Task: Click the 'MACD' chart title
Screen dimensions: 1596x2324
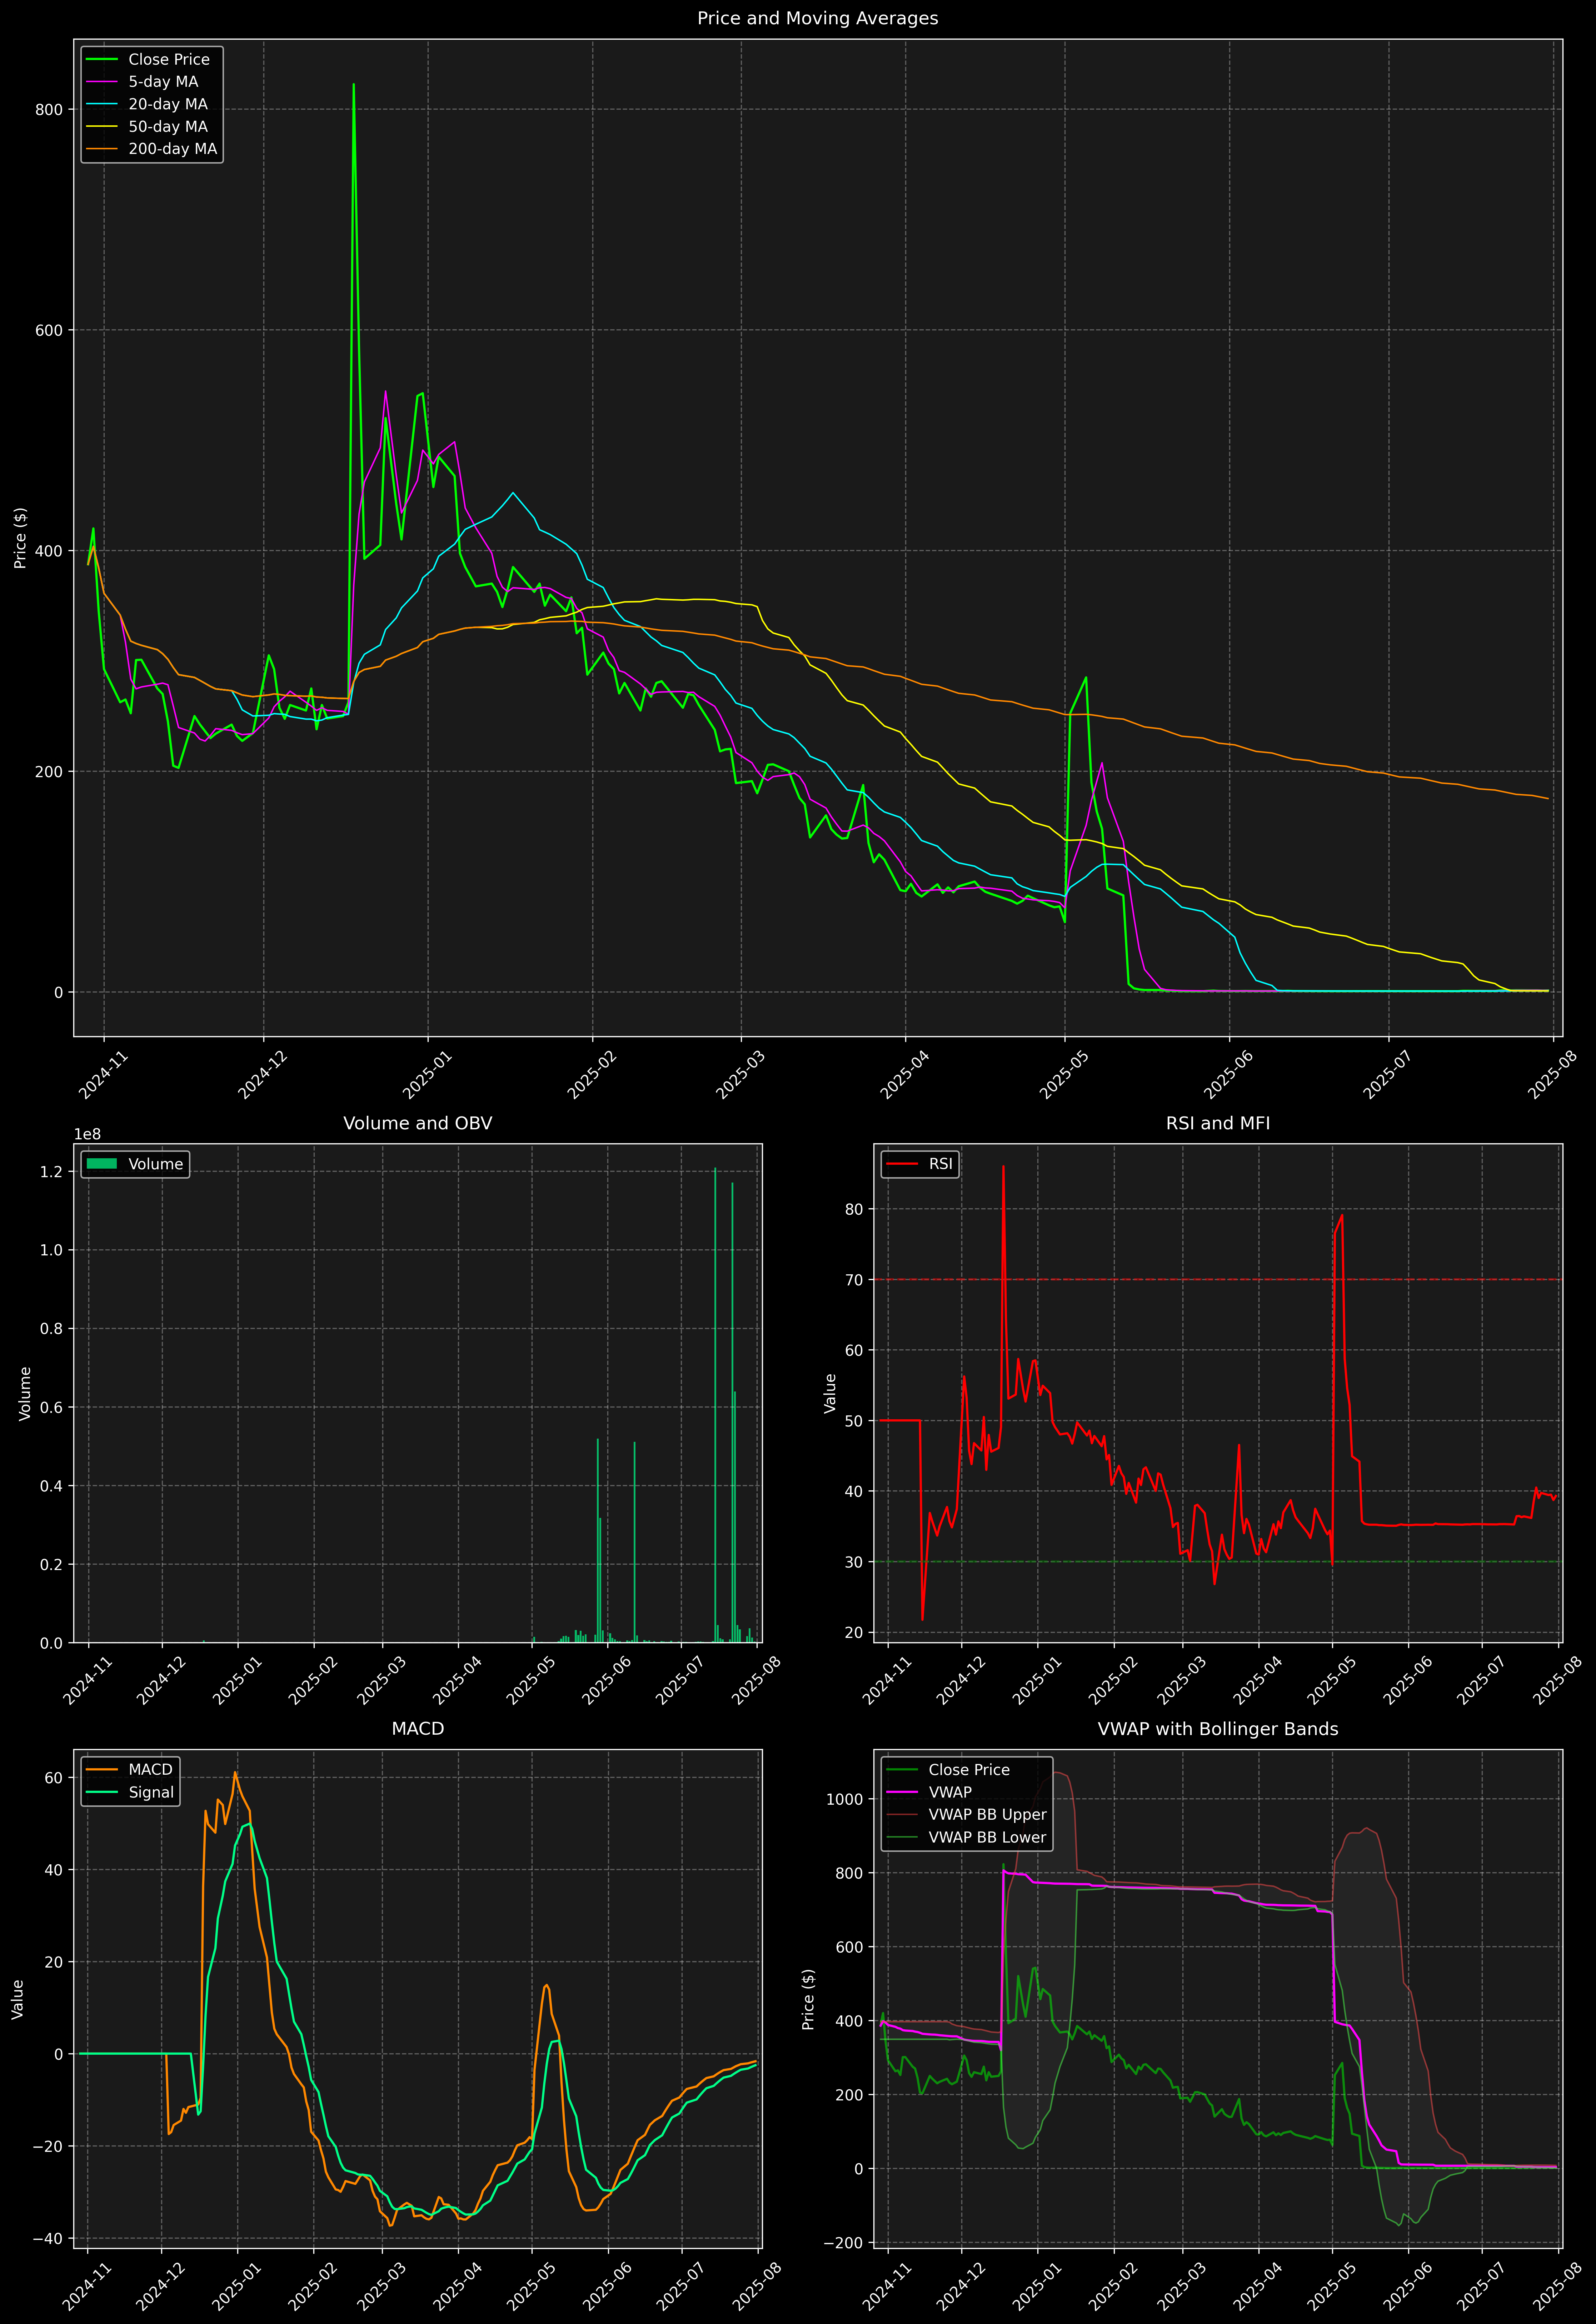Action: click(418, 1729)
